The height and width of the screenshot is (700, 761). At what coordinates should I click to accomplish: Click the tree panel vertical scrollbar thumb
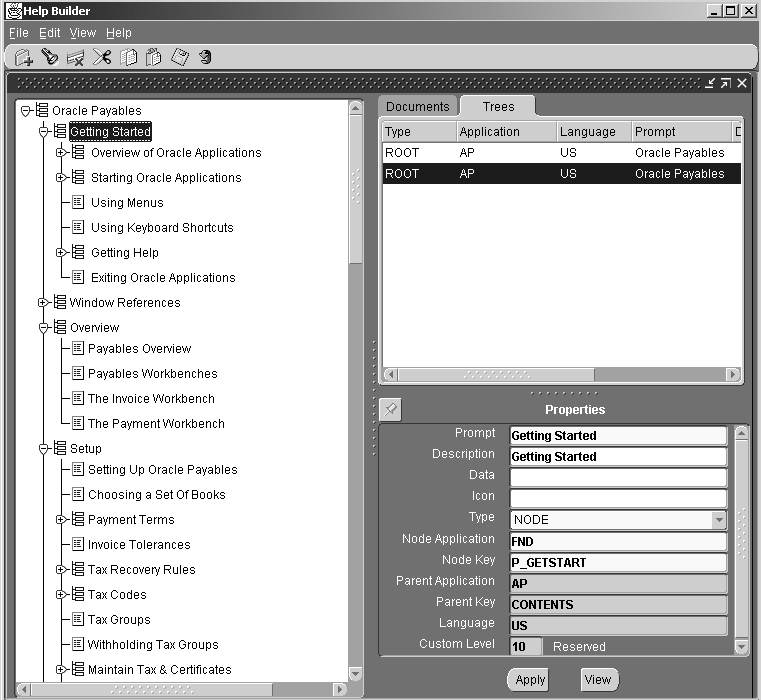point(356,189)
